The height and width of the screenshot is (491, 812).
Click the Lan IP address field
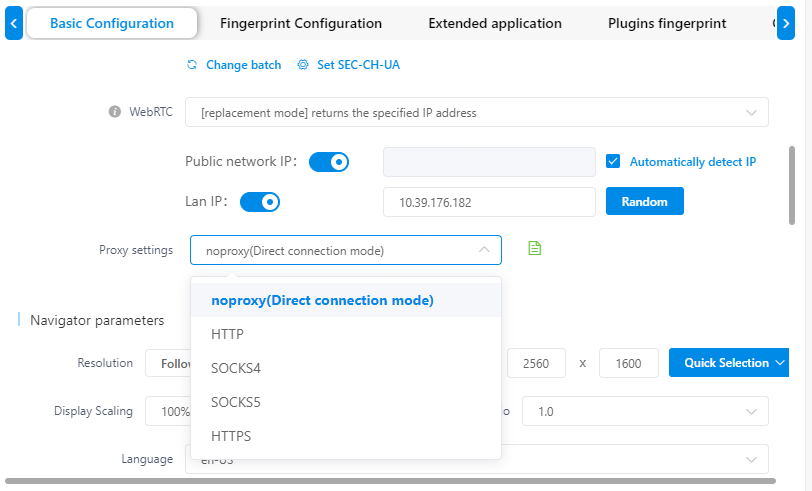pyautogui.click(x=489, y=202)
